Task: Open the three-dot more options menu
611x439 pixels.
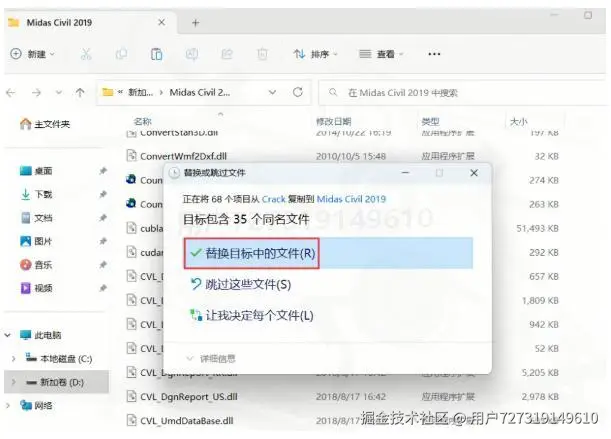Action: (434, 54)
